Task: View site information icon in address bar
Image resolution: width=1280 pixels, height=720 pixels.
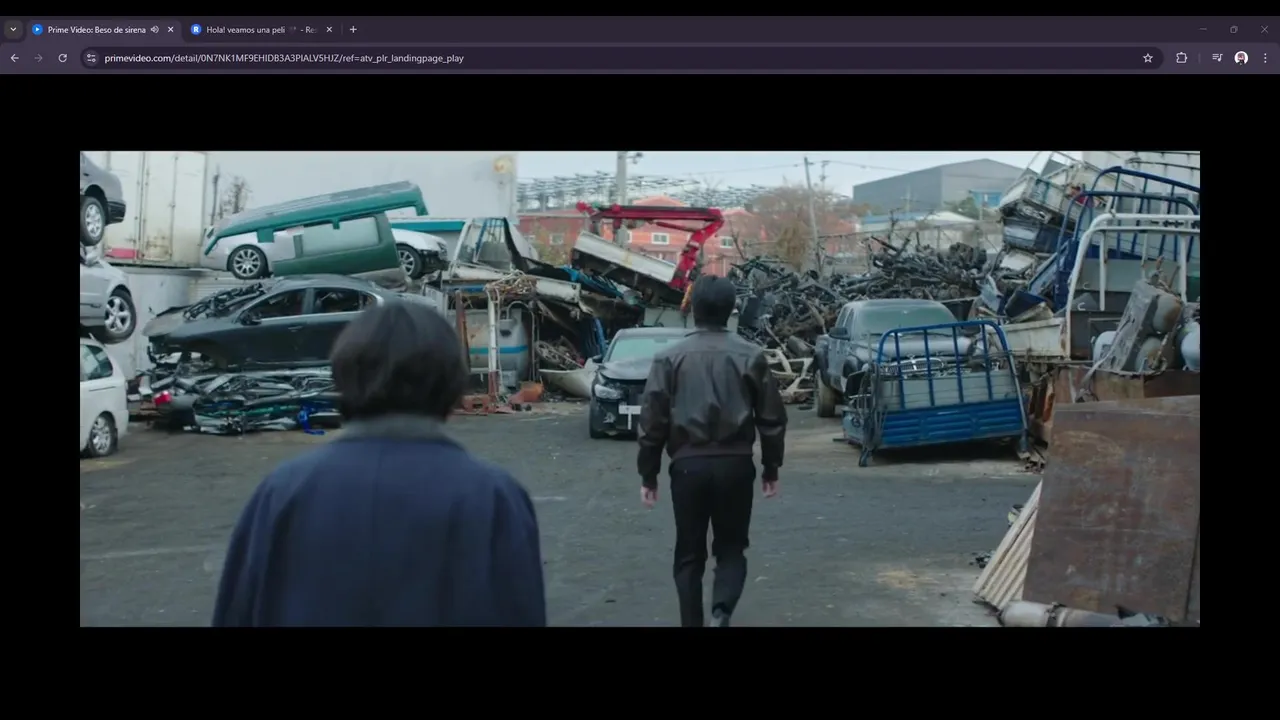Action: (x=91, y=58)
